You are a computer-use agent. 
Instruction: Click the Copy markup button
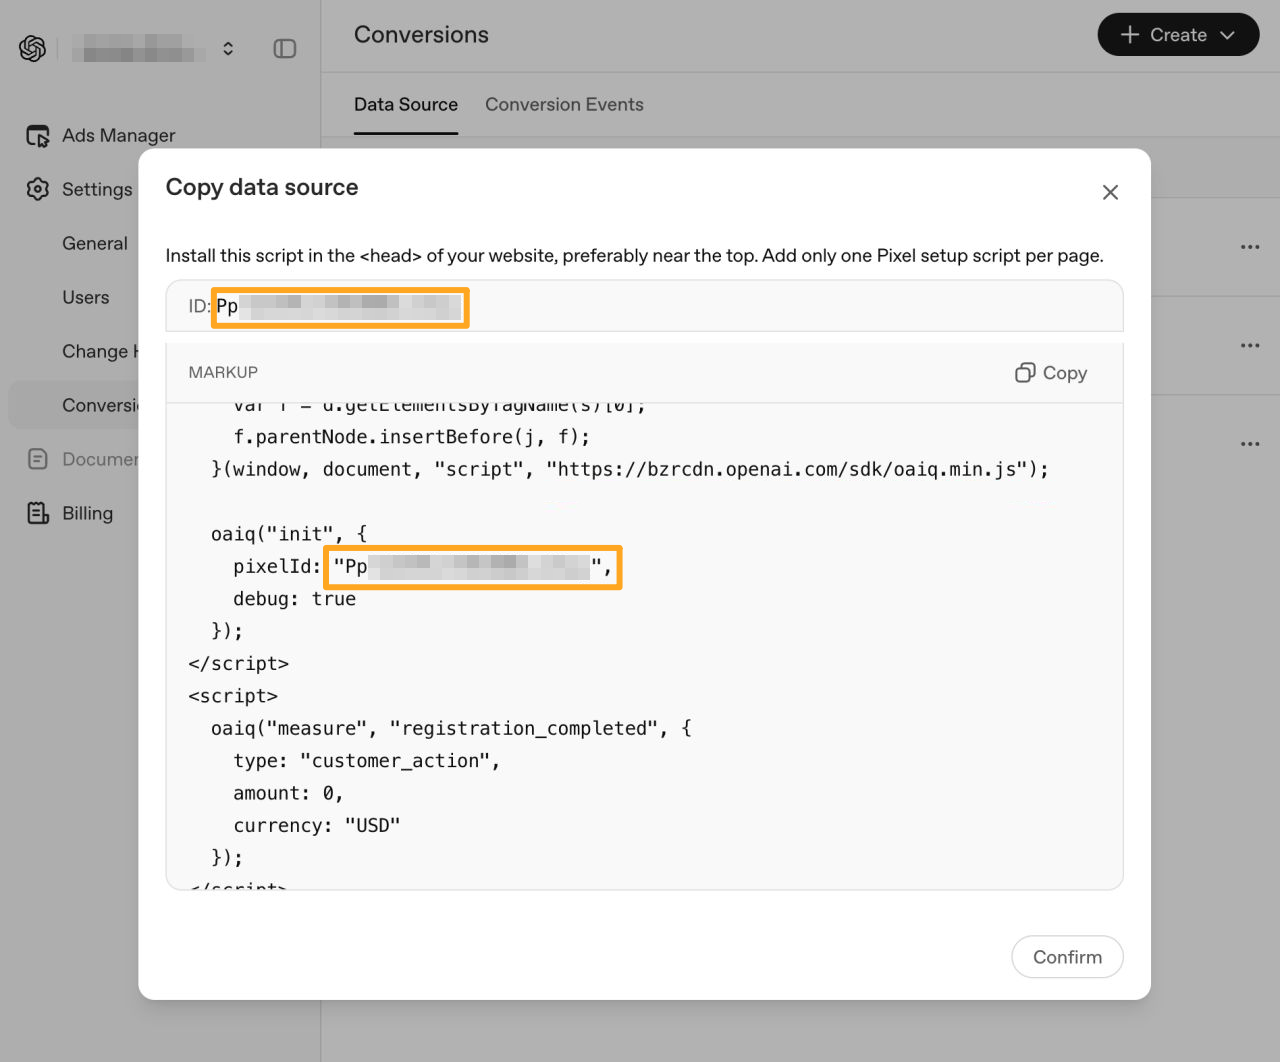click(x=1051, y=373)
